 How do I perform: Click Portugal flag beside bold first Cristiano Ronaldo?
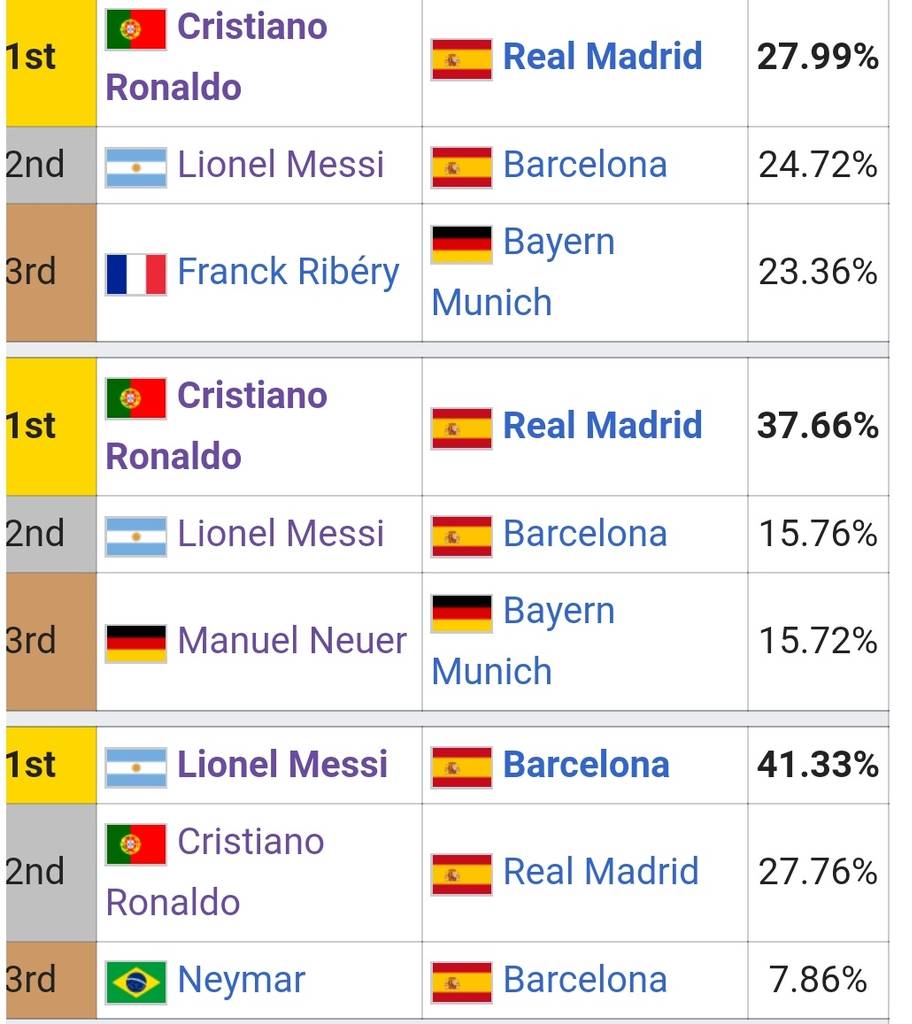pyautogui.click(x=136, y=29)
